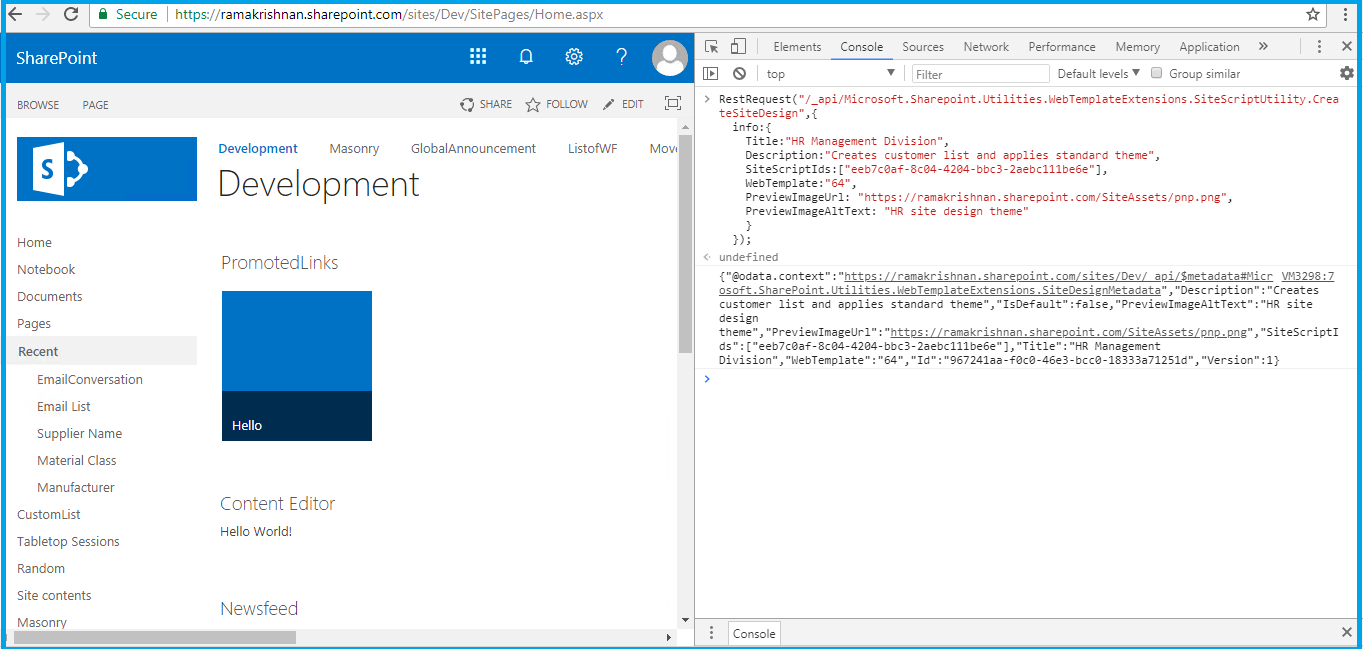Image resolution: width=1363 pixels, height=649 pixels.
Task: Open the Masonry top navigation link
Action: [x=354, y=149]
